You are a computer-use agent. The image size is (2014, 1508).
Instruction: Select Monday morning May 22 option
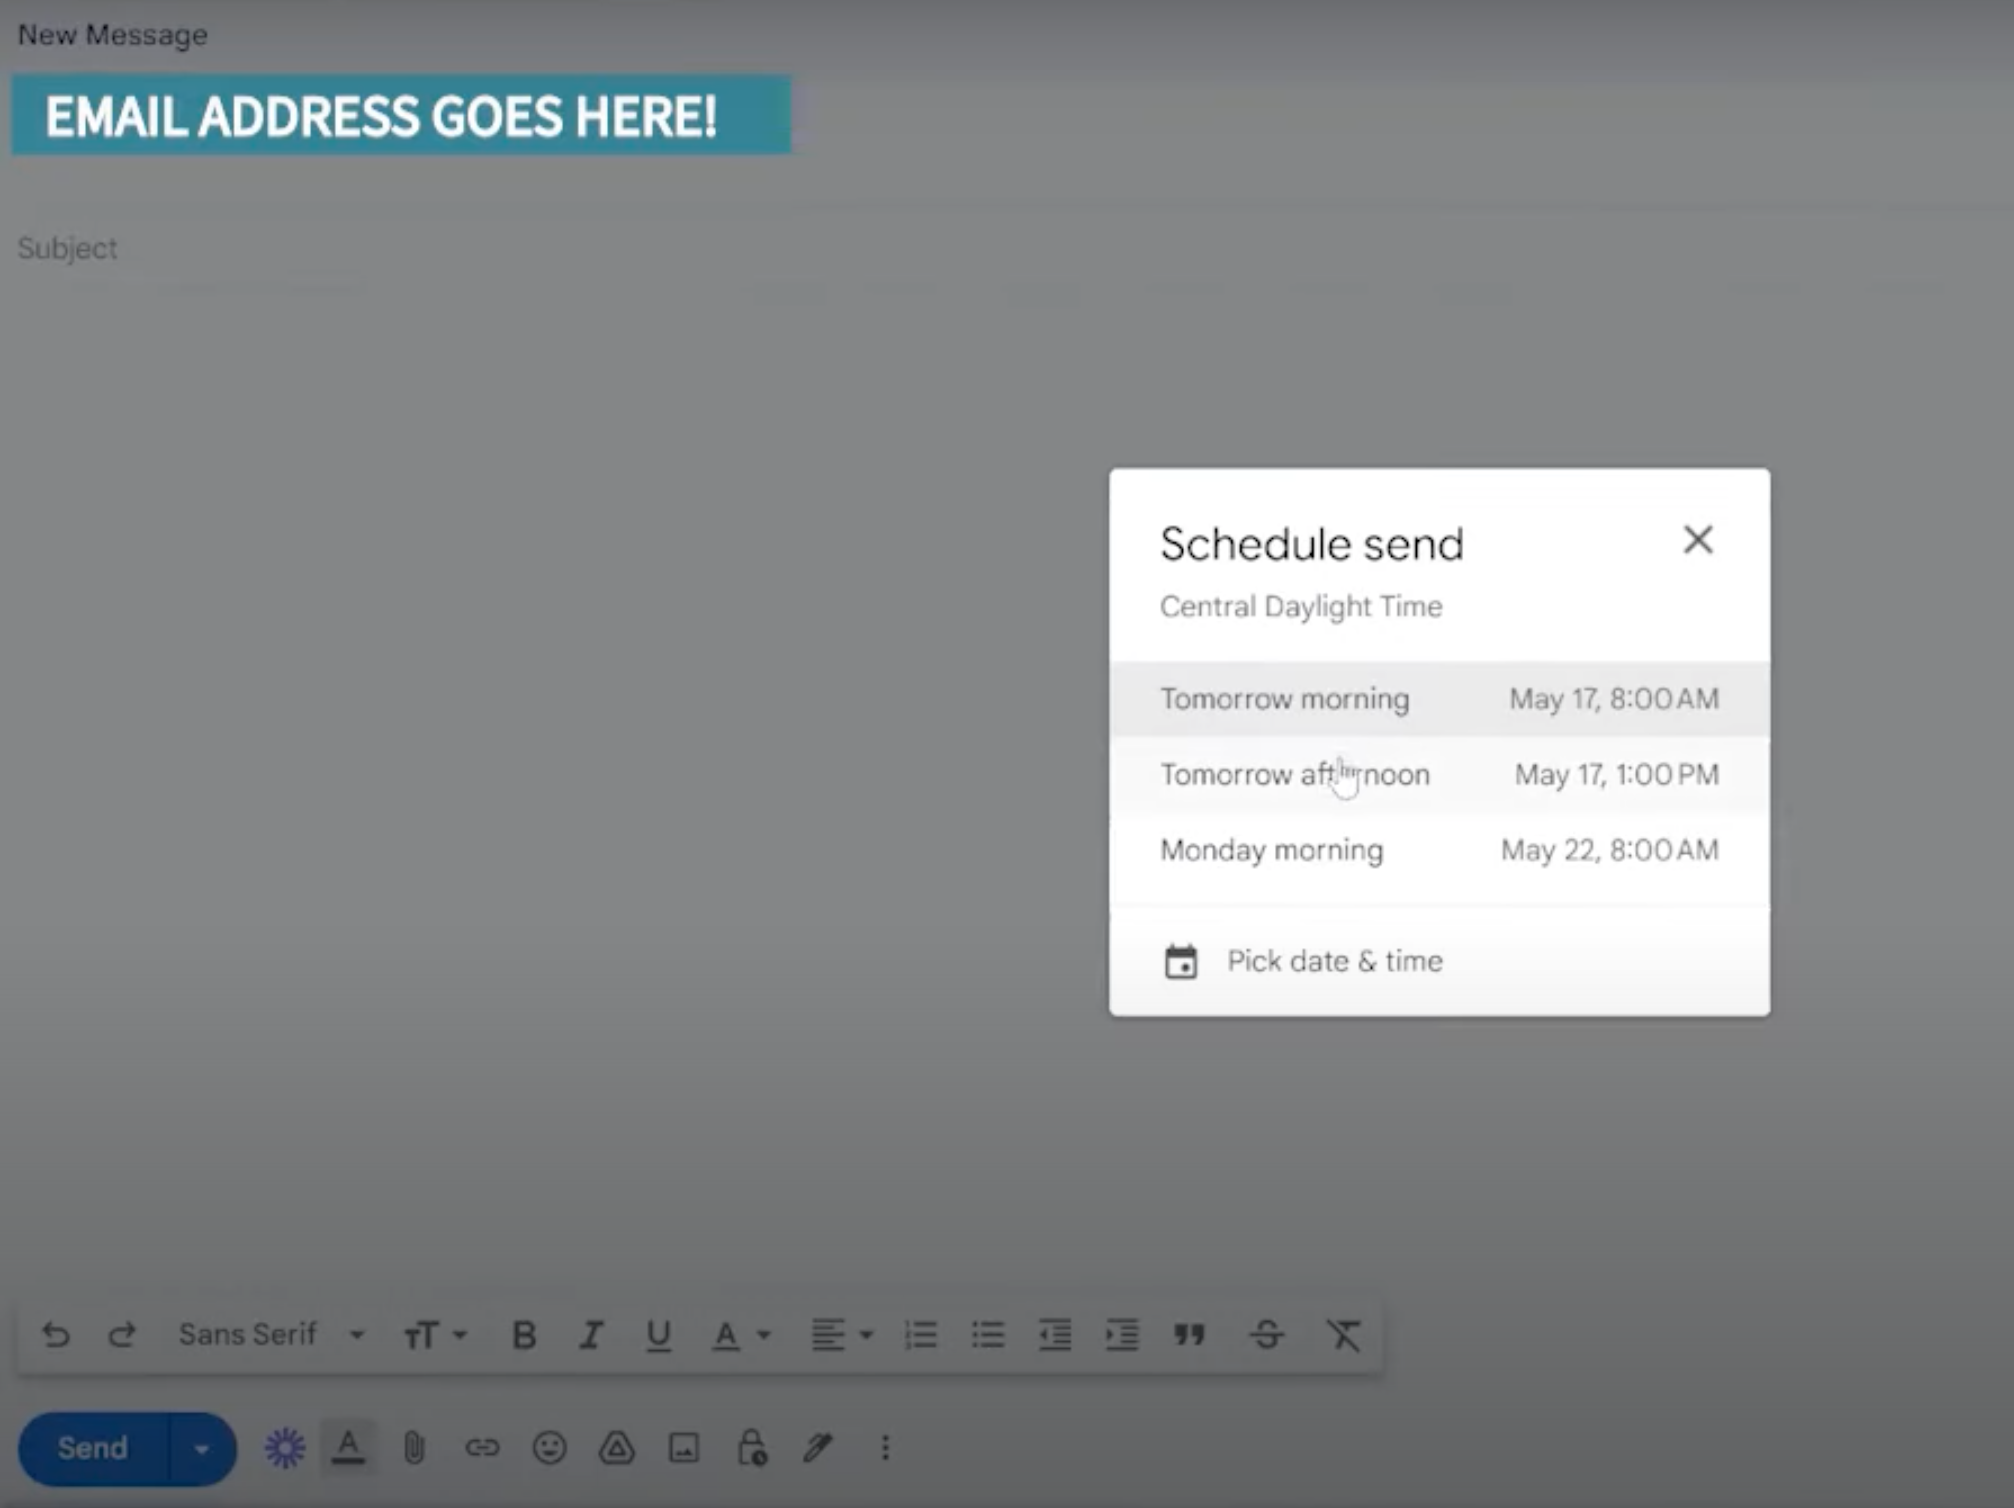click(x=1438, y=851)
